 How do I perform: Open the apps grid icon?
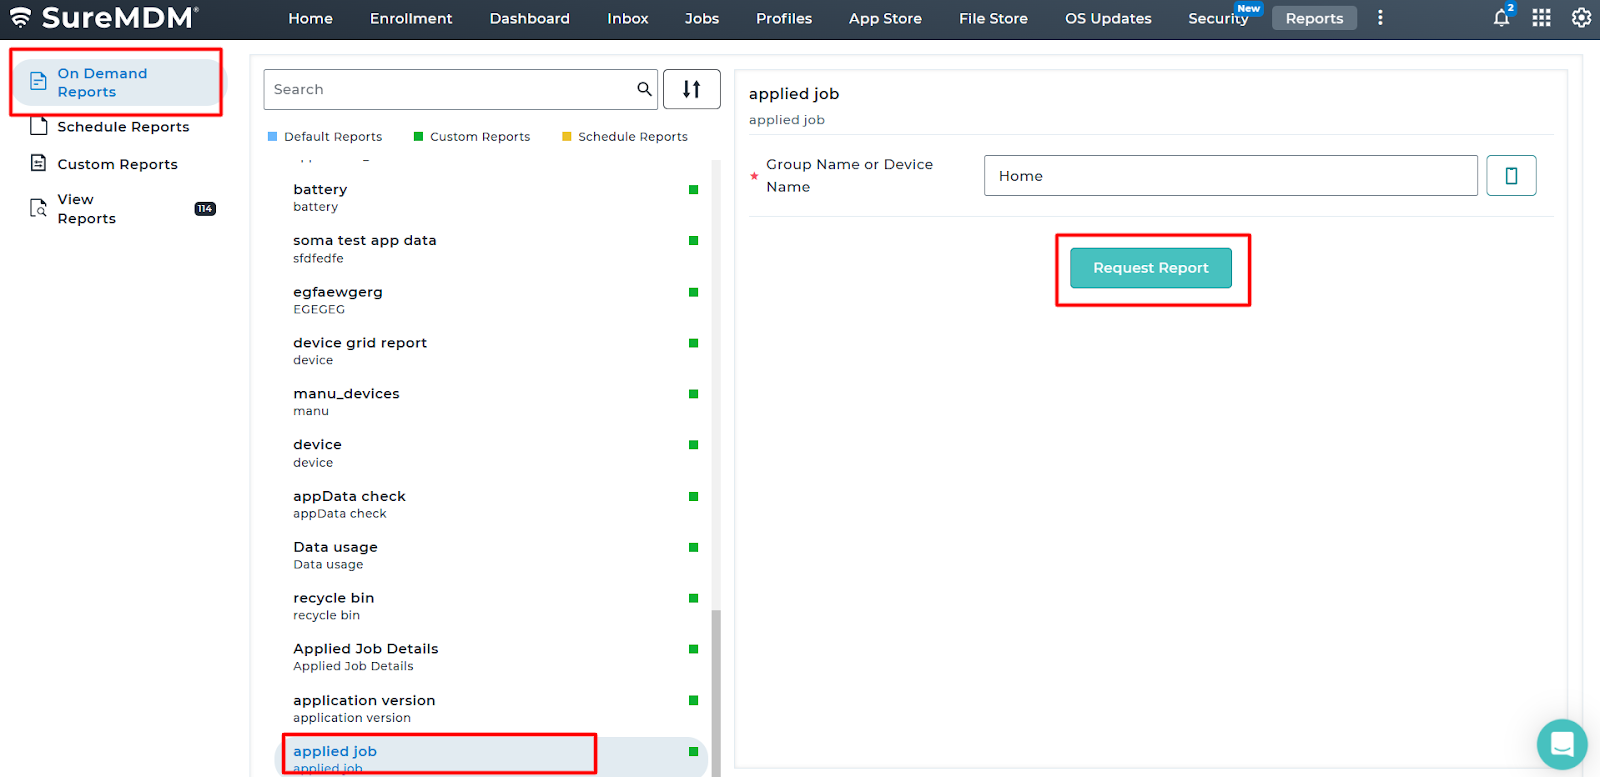pyautogui.click(x=1541, y=18)
